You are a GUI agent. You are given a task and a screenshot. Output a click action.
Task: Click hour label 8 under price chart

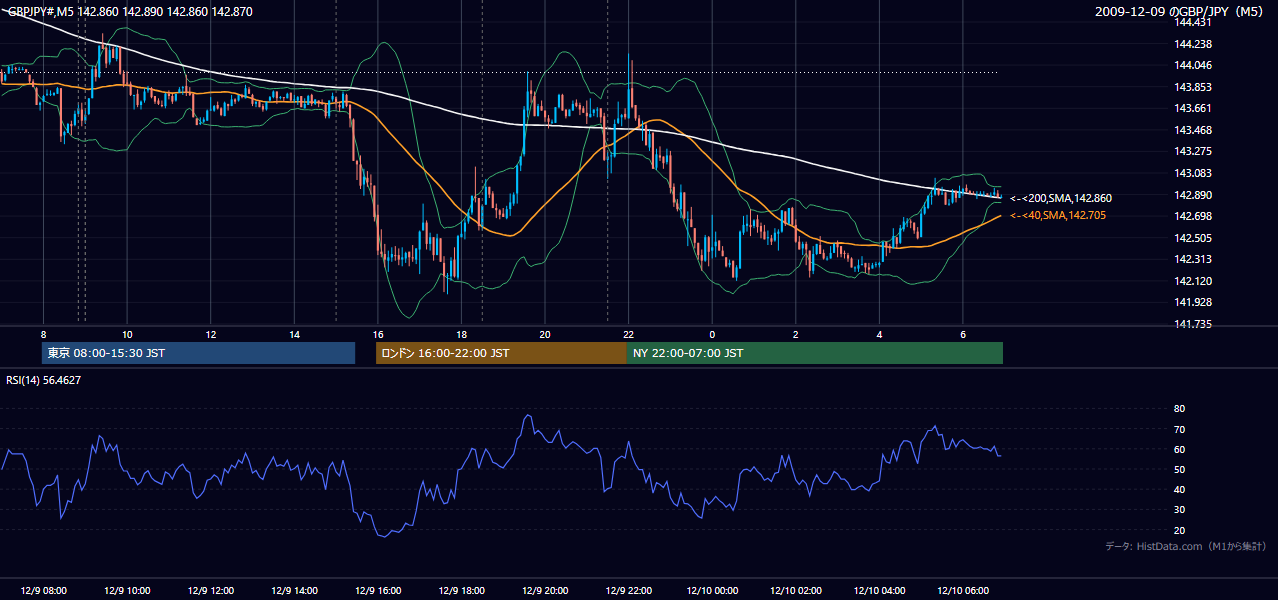pos(43,334)
